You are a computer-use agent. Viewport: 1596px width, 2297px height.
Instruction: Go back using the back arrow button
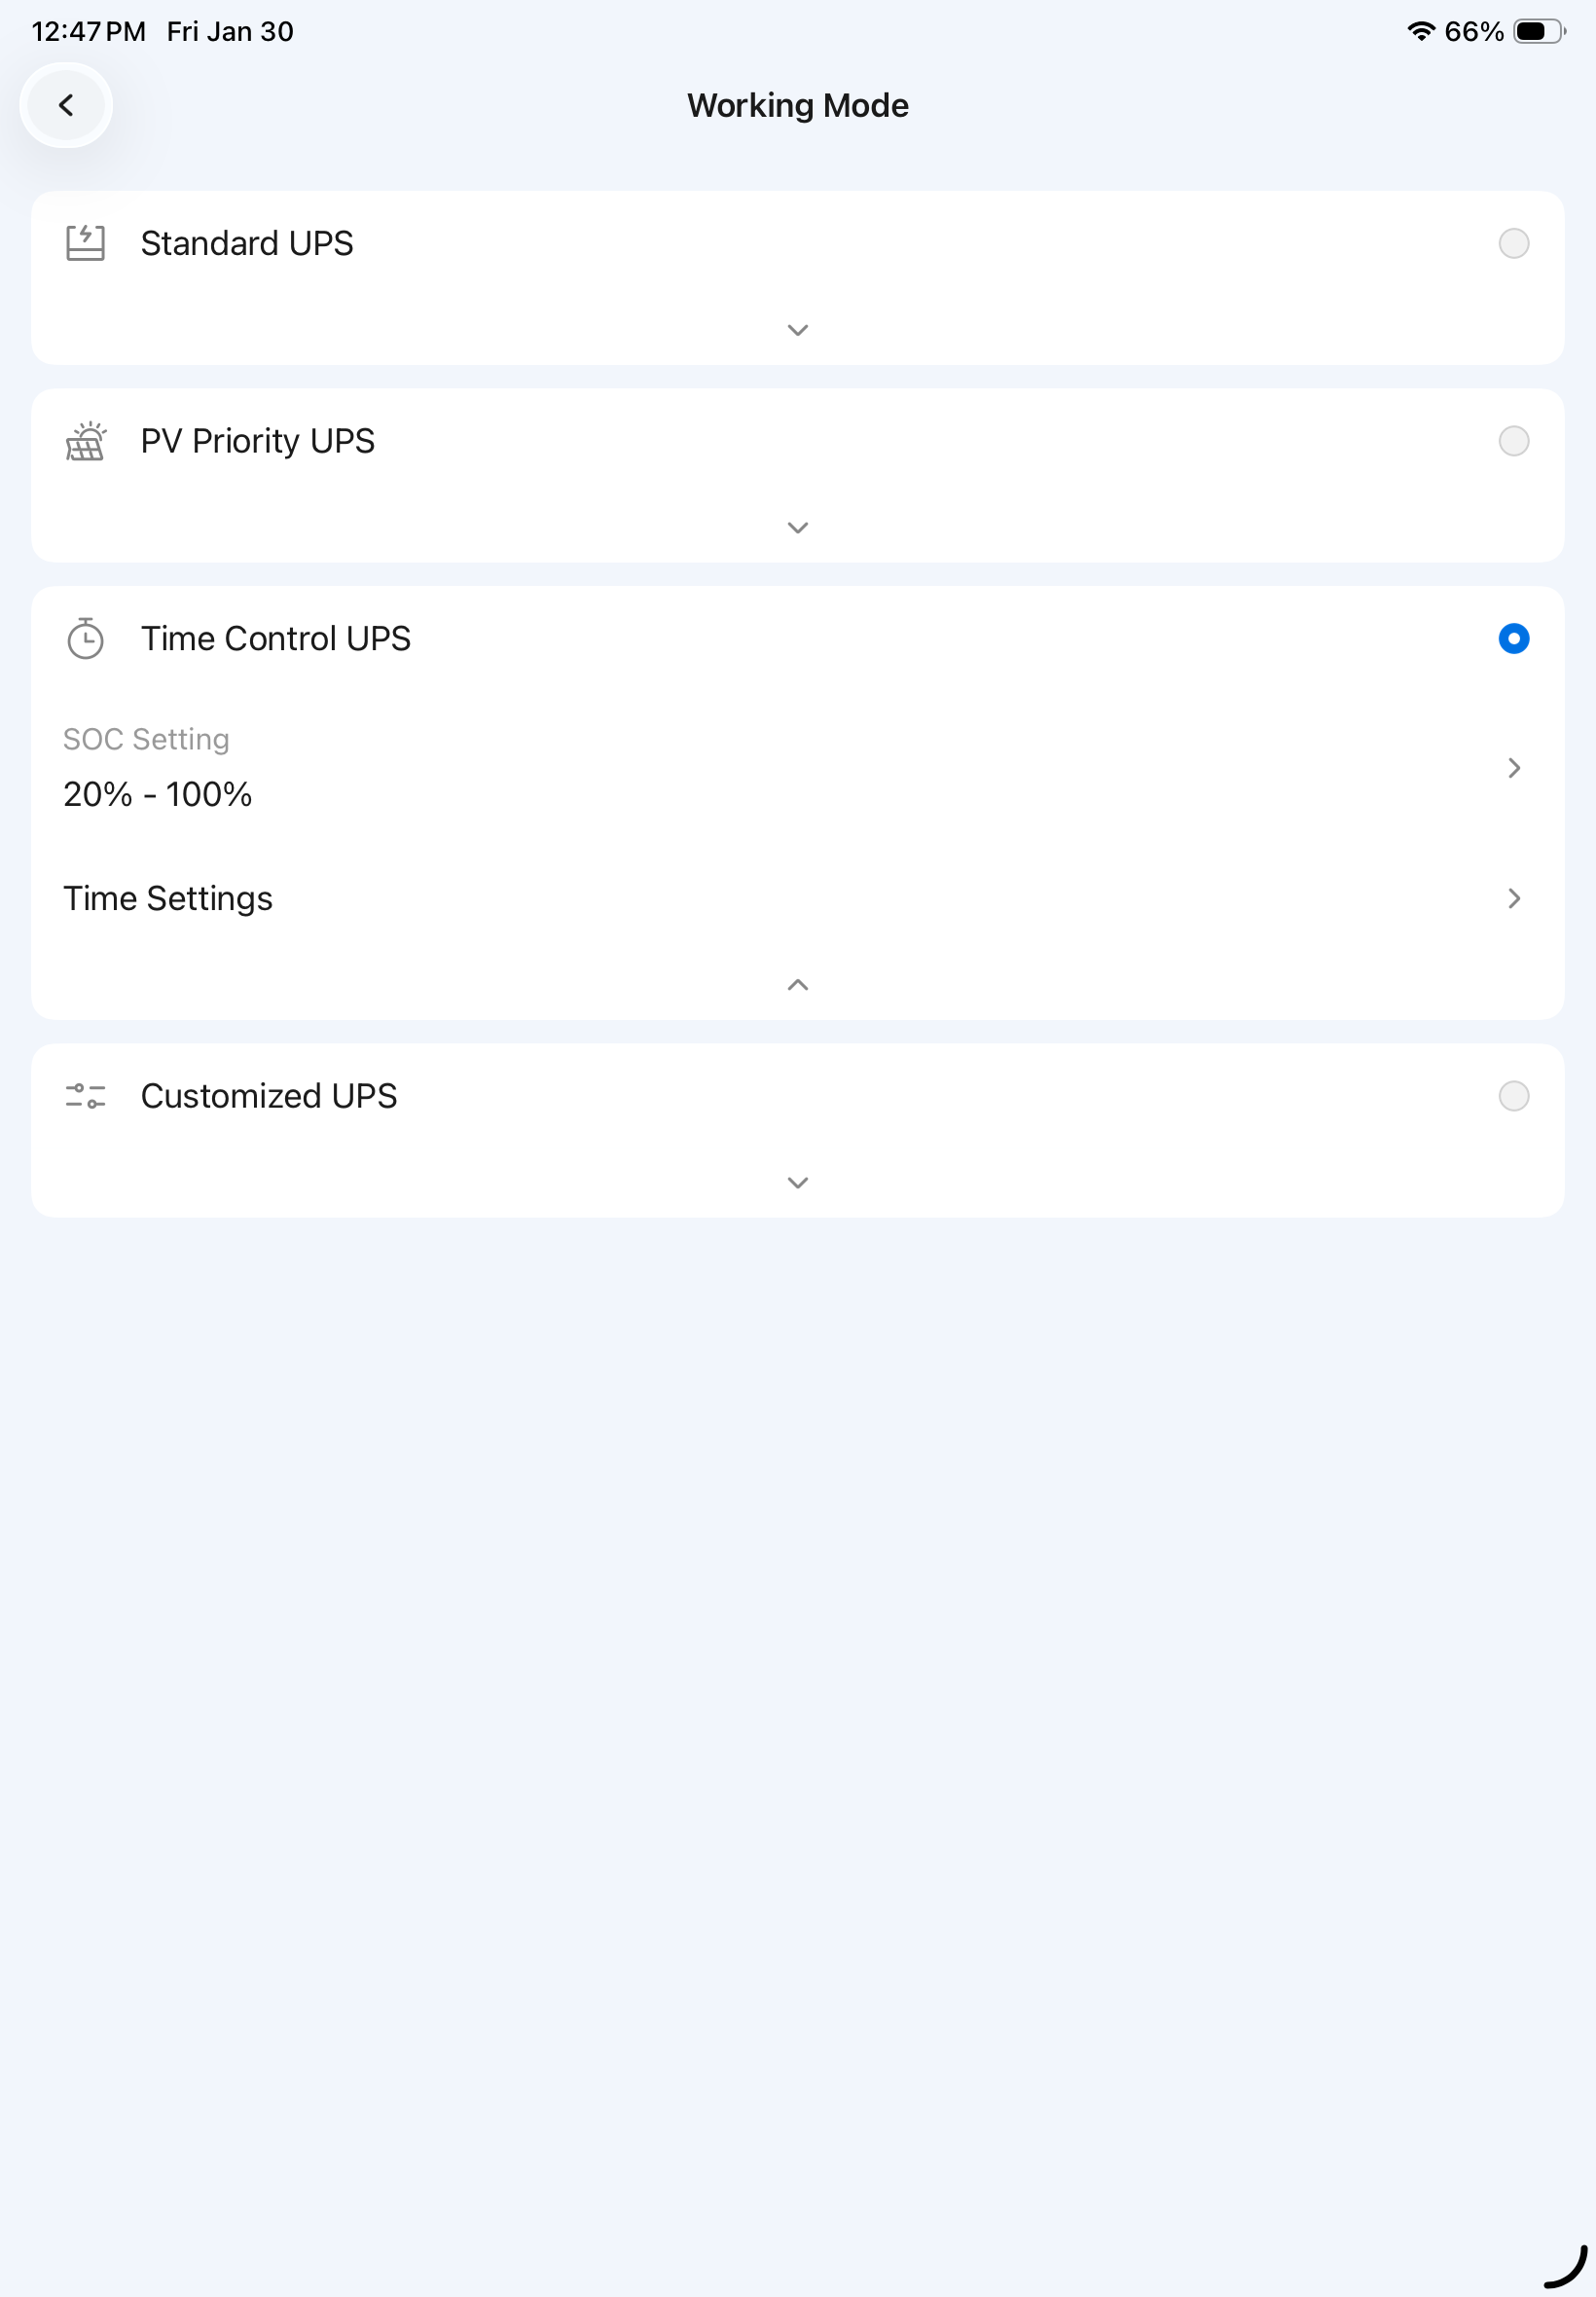point(66,105)
